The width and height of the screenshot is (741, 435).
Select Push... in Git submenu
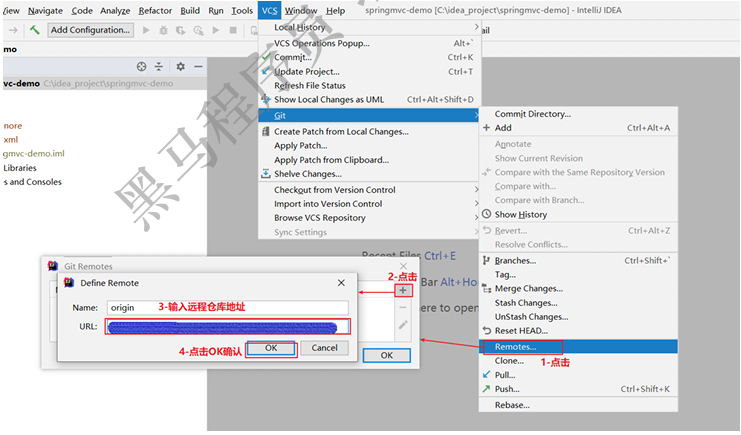tap(578, 389)
